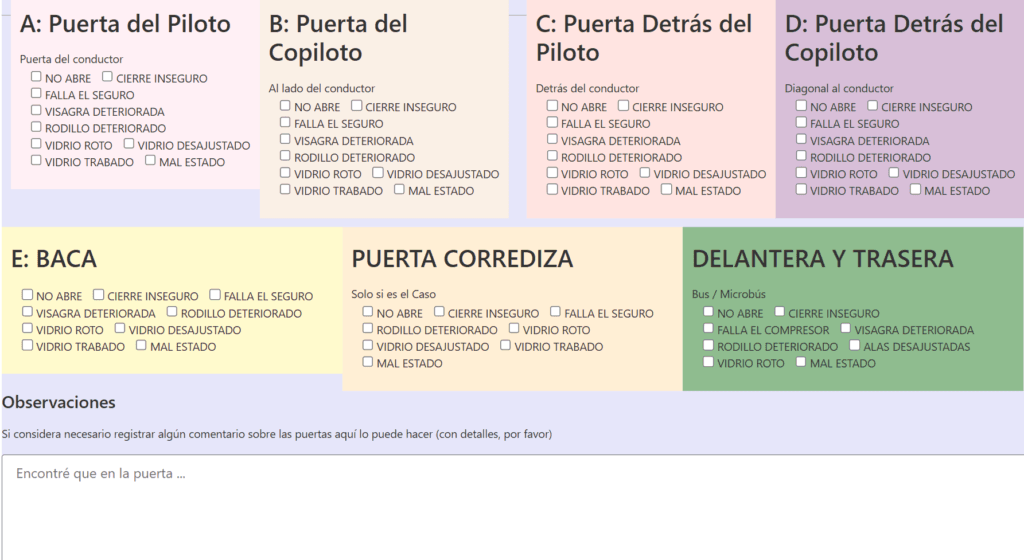Tick CIERRE INSEGURO in Puerta Detrás del Copiloto
The image size is (1024, 560).
pos(872,106)
